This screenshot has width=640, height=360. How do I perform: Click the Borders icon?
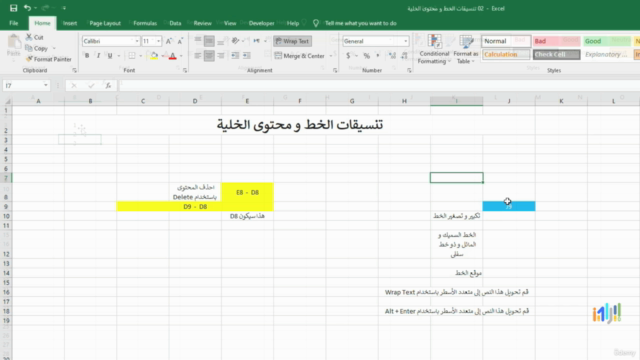(x=131, y=56)
